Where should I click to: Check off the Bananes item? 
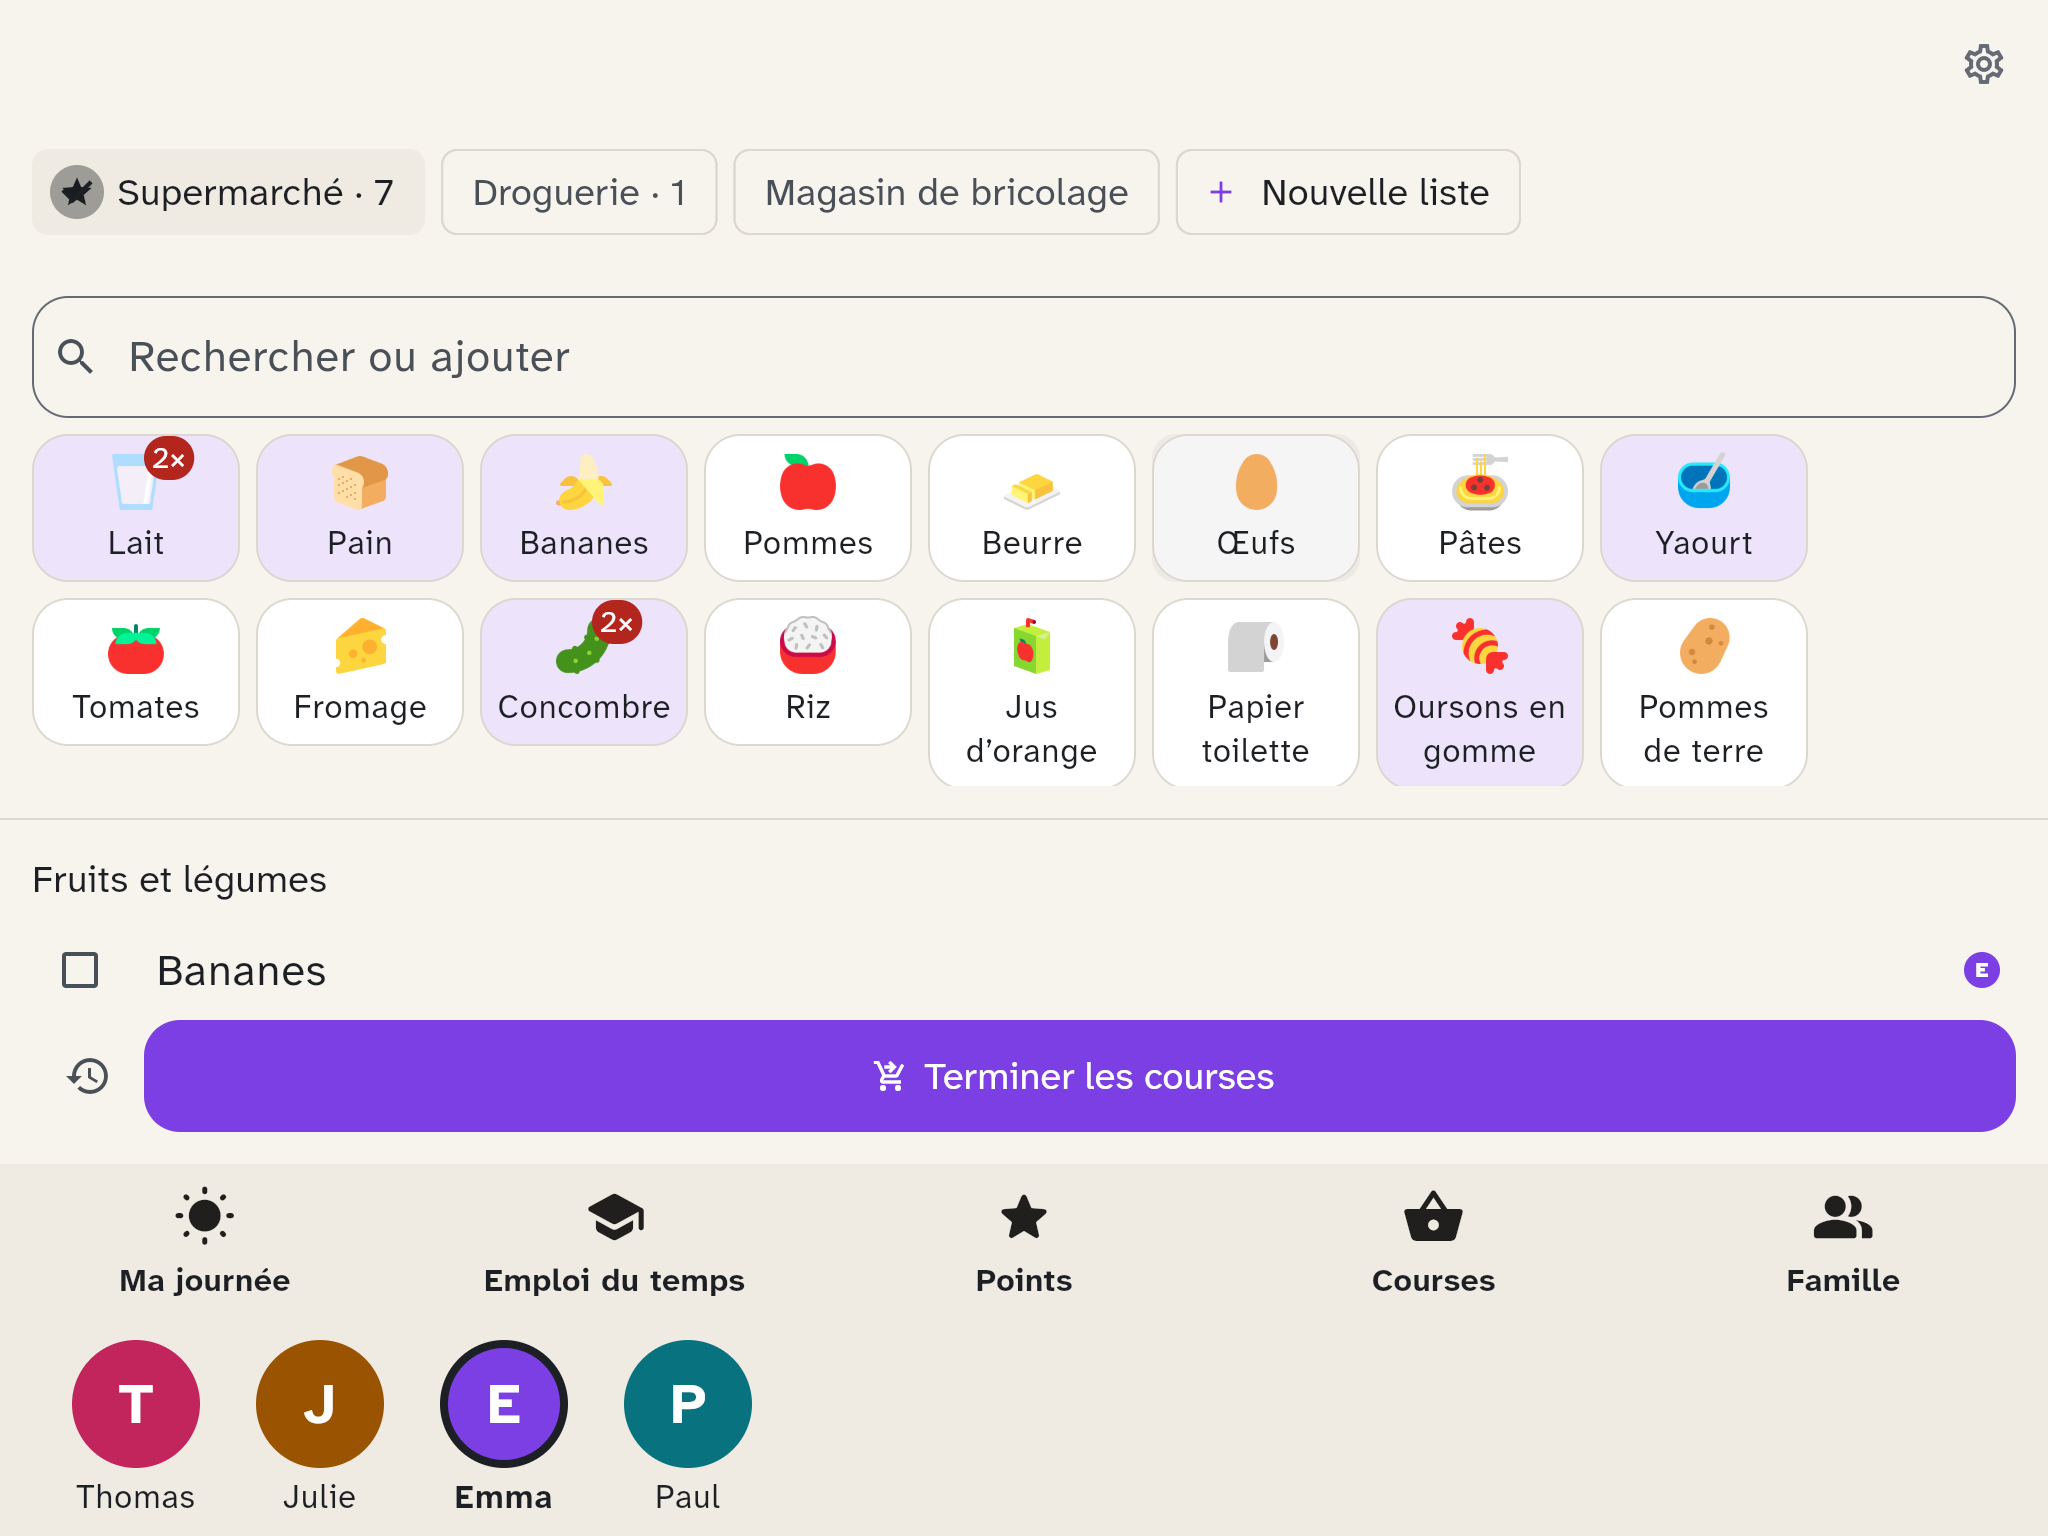point(80,970)
